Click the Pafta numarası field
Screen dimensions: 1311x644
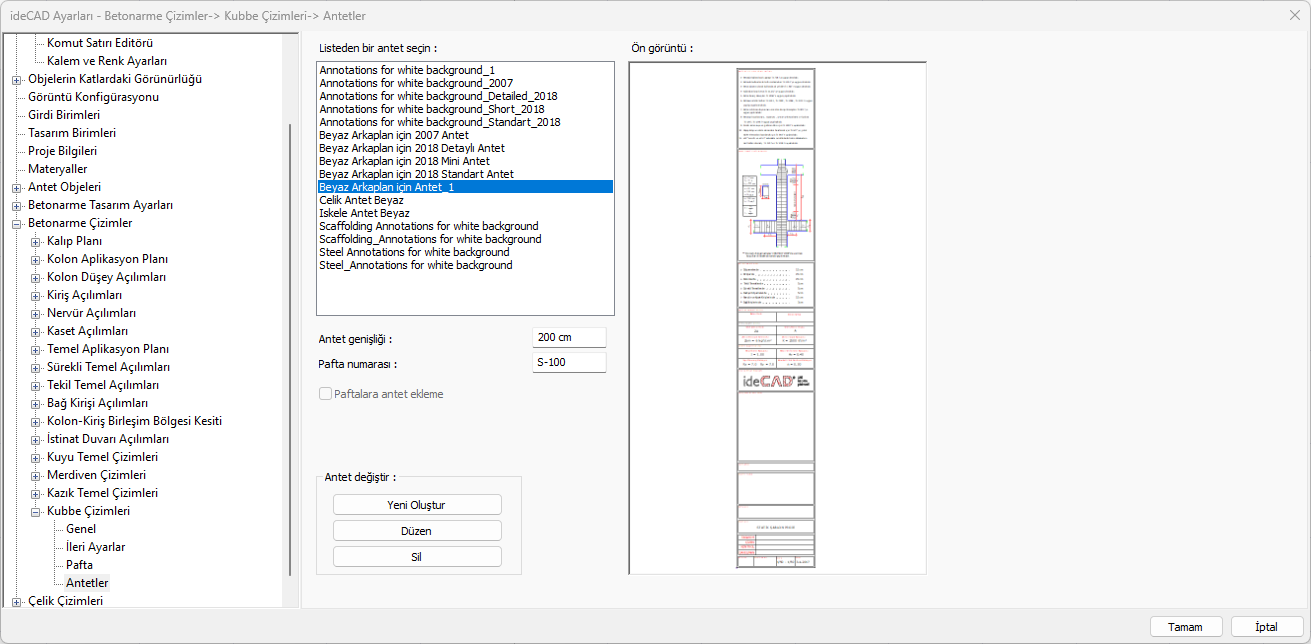click(x=569, y=362)
